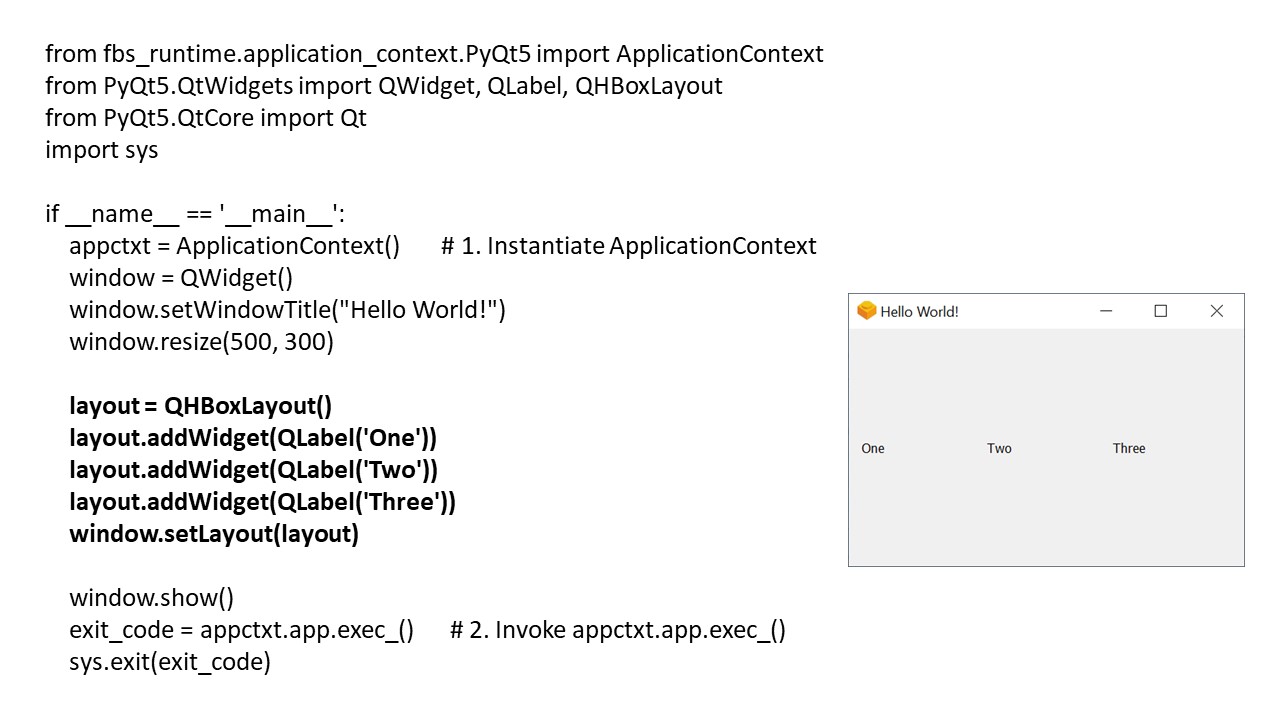Image resolution: width=1280 pixels, height=720 pixels.
Task: Click the "import sys" code line
Action: click(102, 150)
